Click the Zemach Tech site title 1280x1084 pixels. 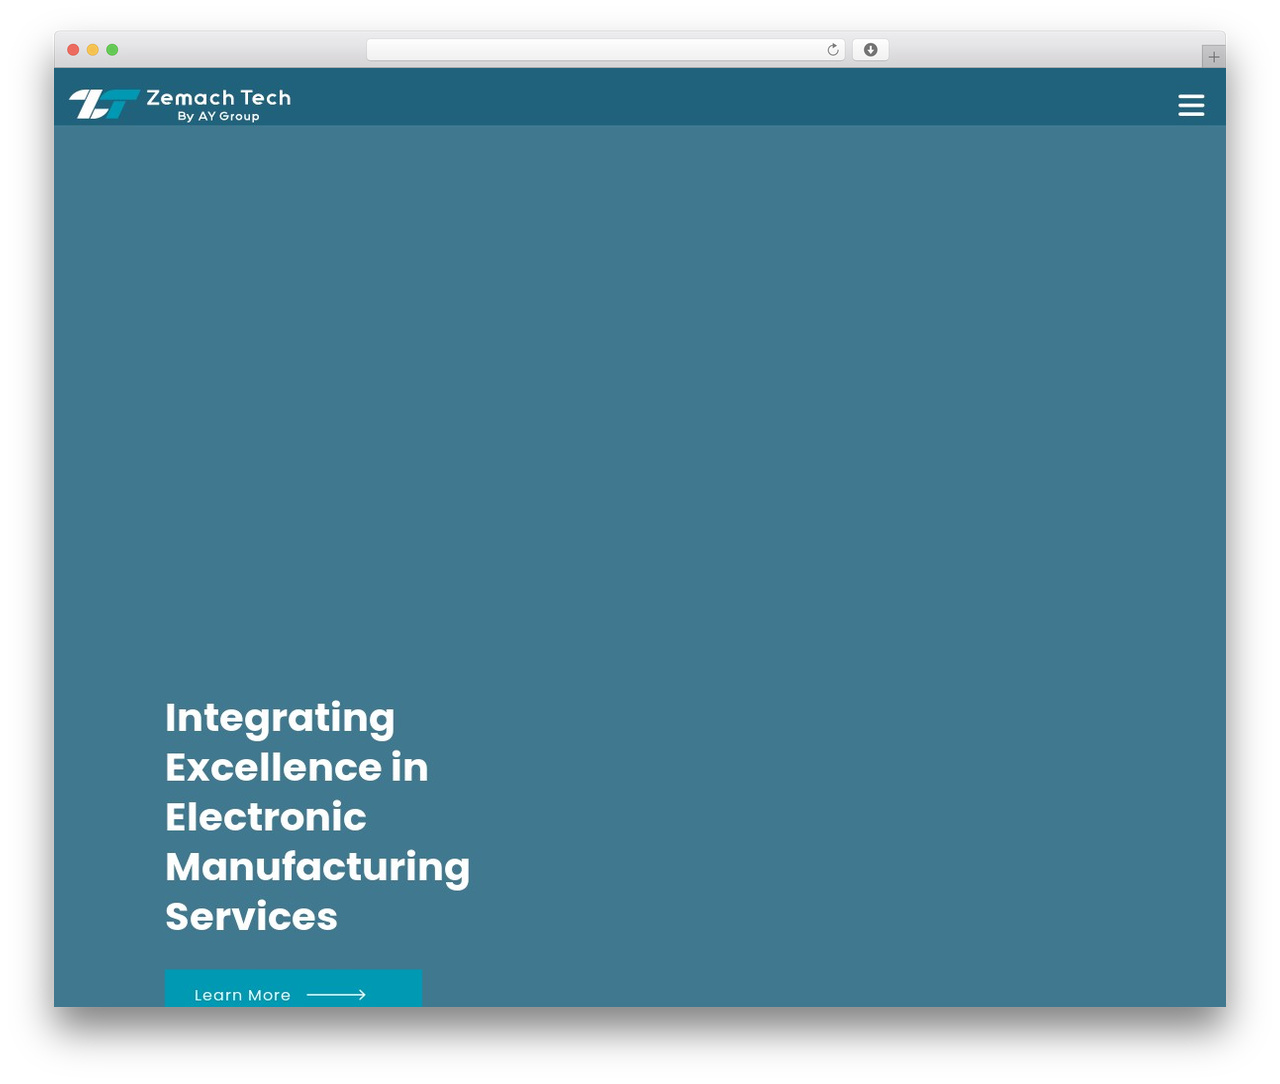[219, 98]
